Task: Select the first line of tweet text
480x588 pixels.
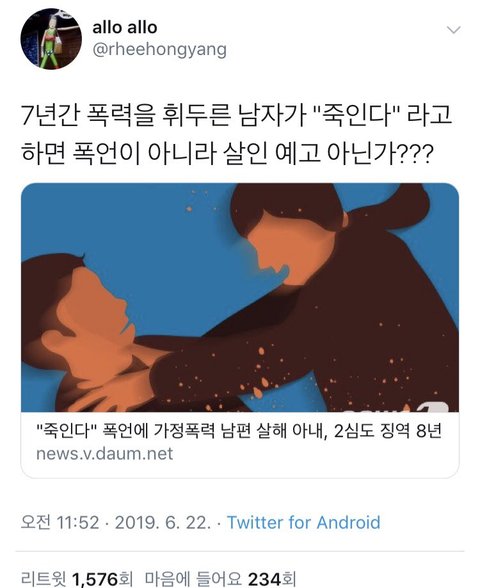Action: point(236,115)
